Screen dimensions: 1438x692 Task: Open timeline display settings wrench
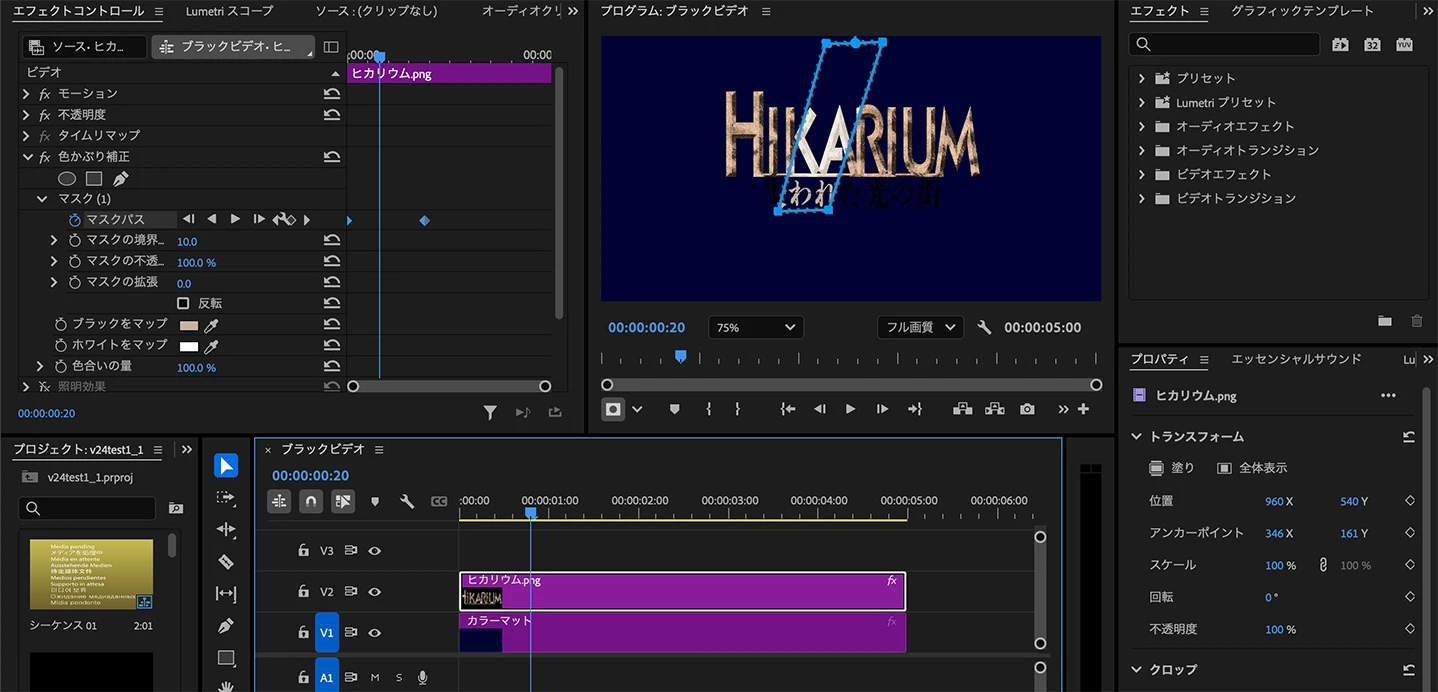pyautogui.click(x=407, y=501)
